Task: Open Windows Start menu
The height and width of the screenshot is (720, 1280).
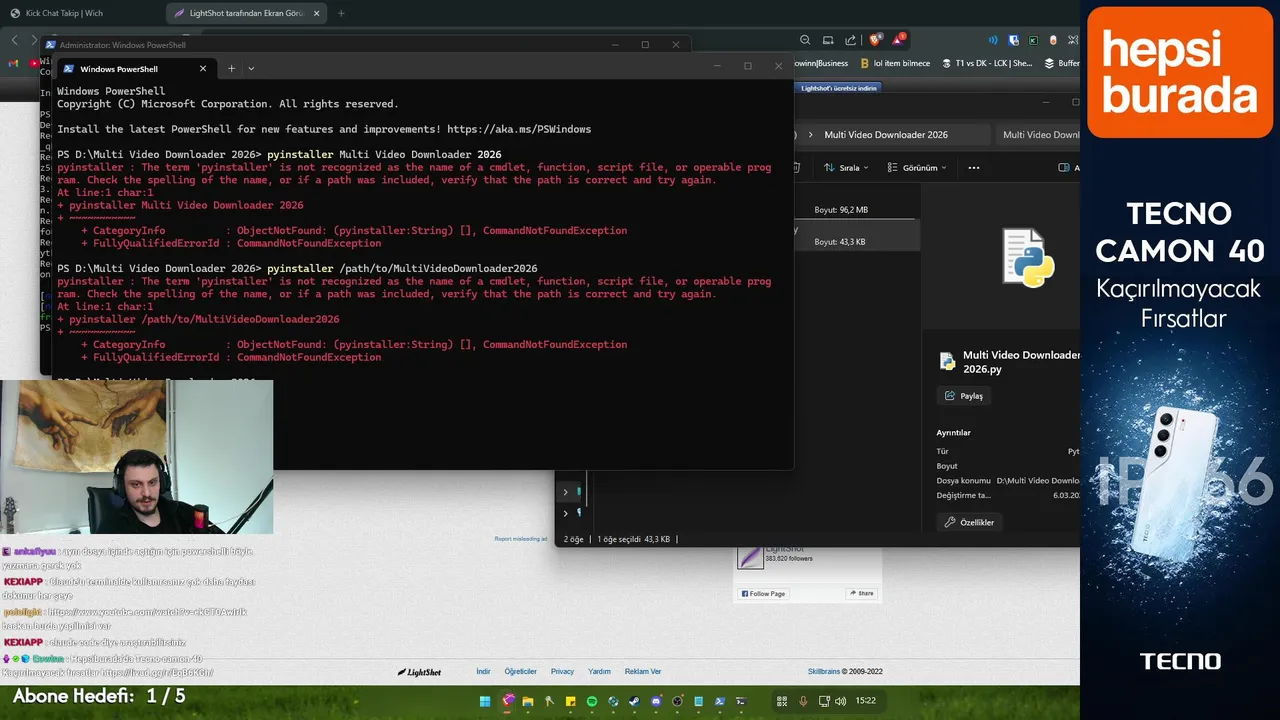Action: [x=485, y=702]
